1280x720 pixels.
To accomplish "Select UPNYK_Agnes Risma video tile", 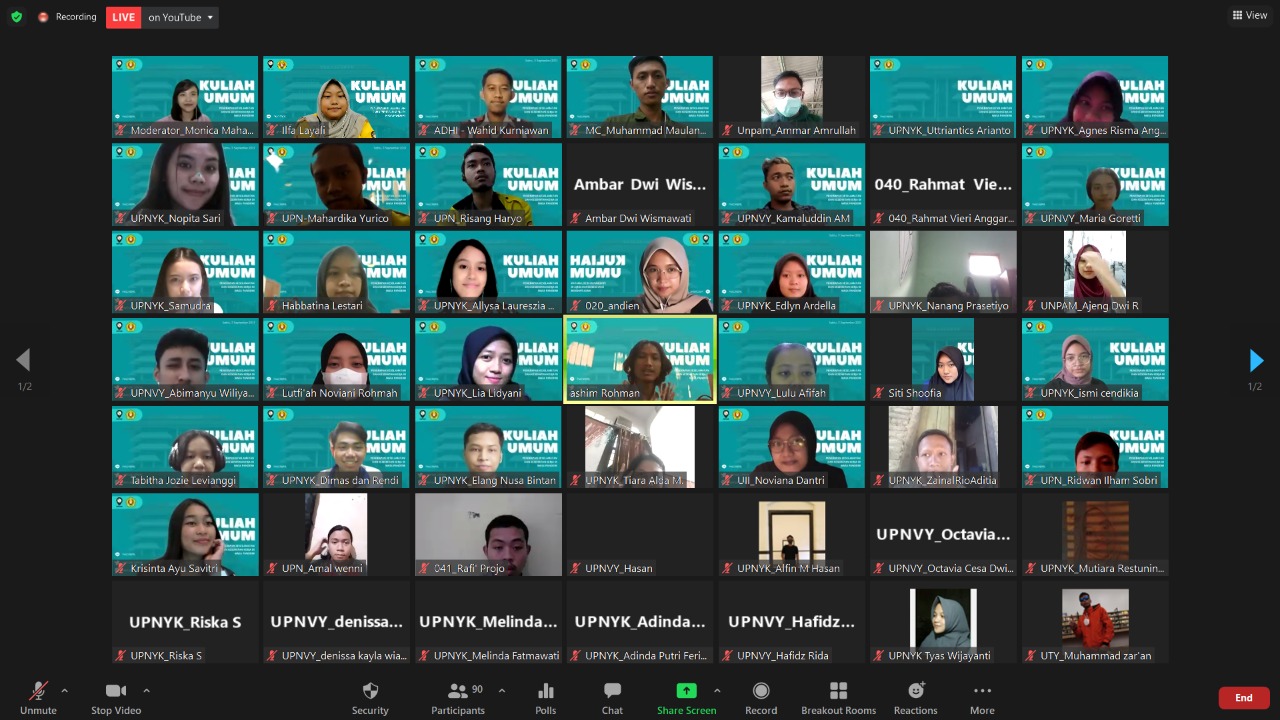I will click(1095, 97).
